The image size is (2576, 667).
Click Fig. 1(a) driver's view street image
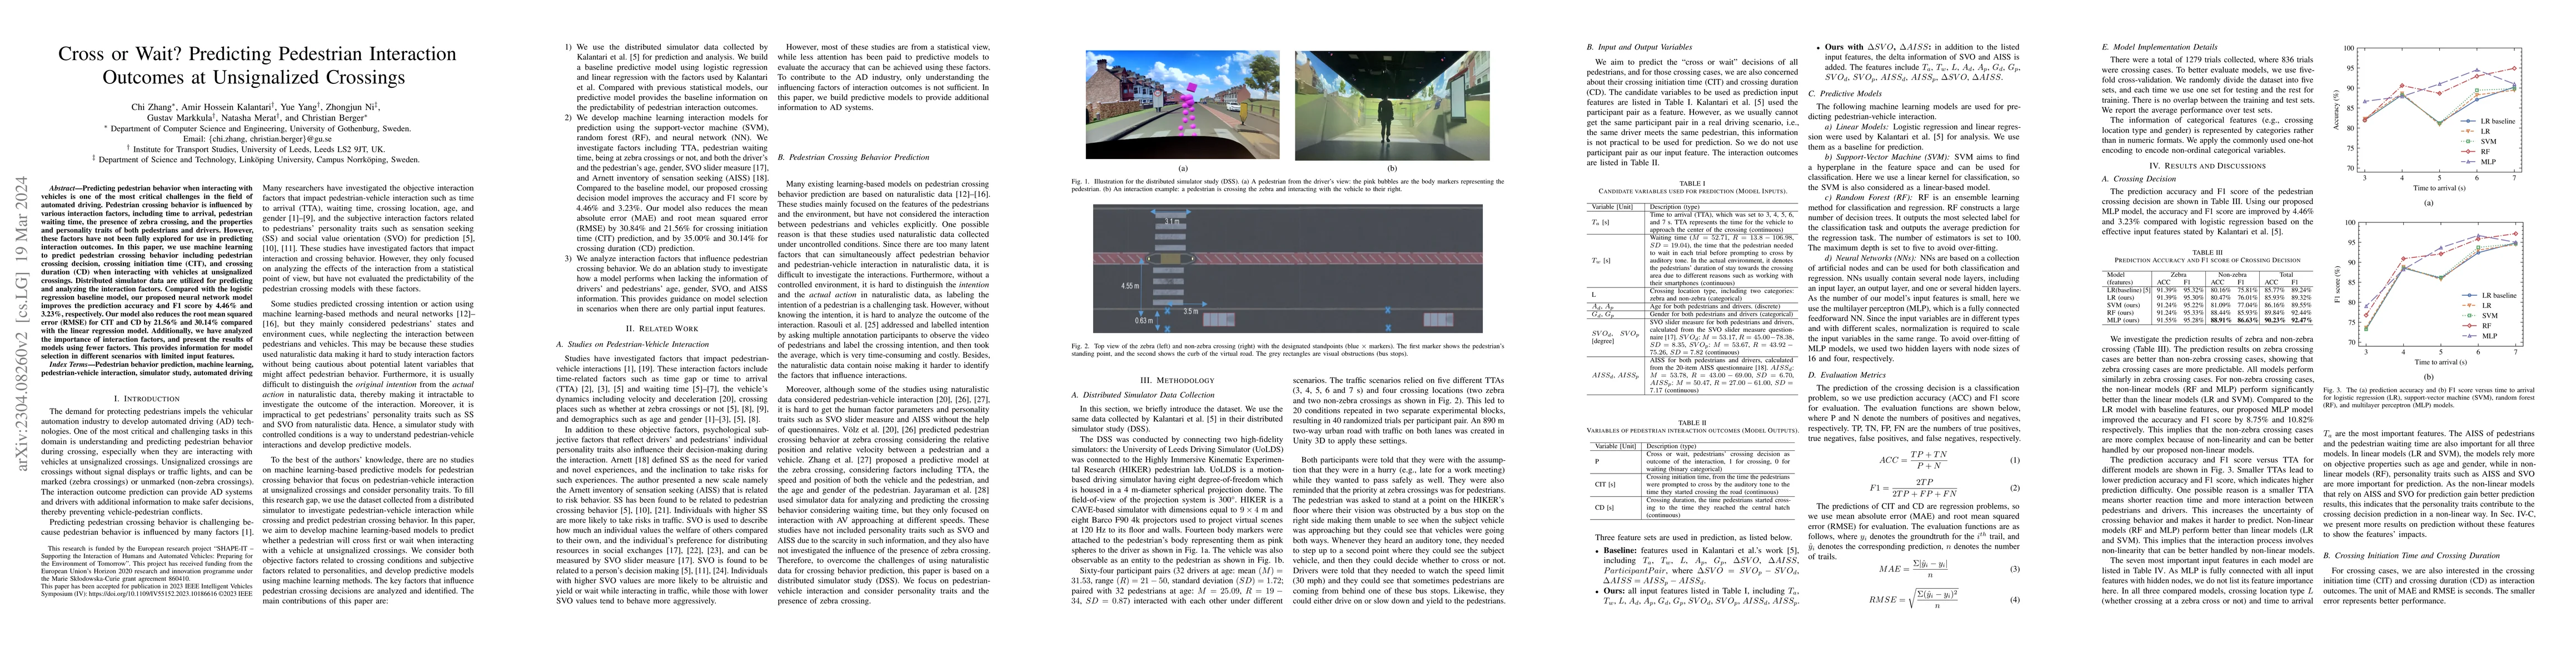(x=1183, y=104)
